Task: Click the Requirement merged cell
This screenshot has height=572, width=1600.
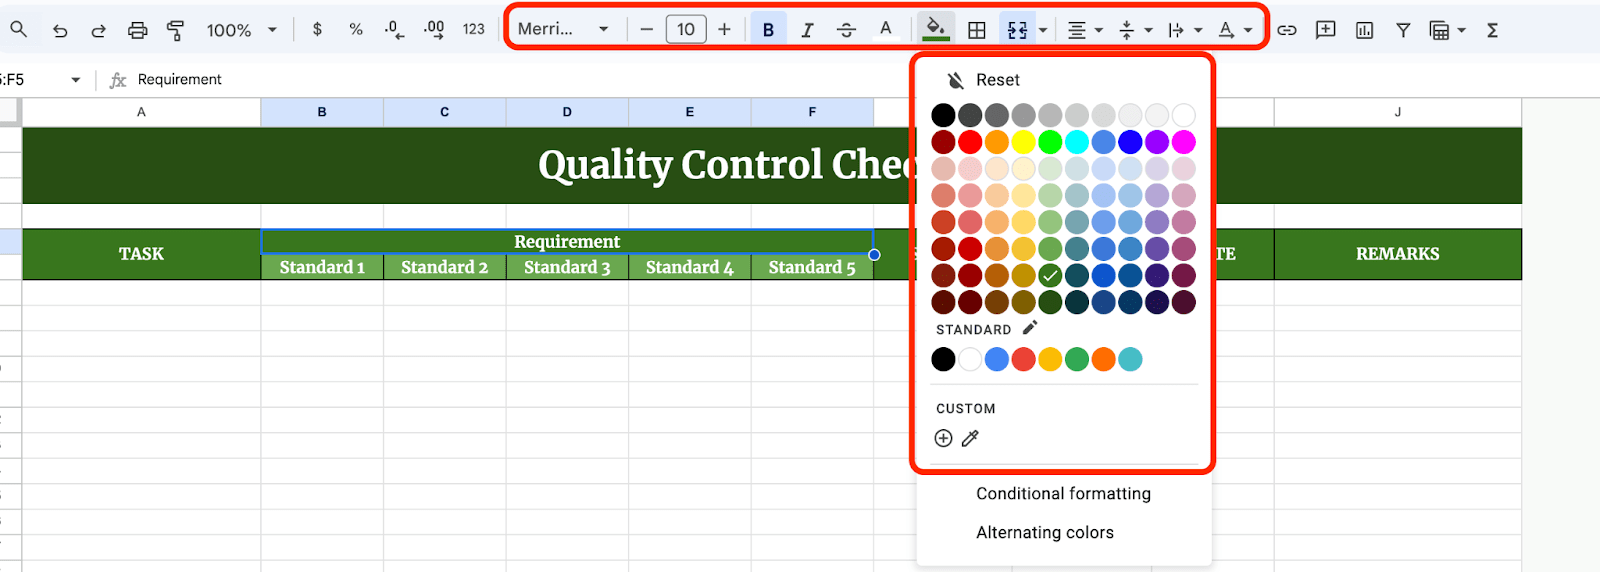Action: coord(567,242)
